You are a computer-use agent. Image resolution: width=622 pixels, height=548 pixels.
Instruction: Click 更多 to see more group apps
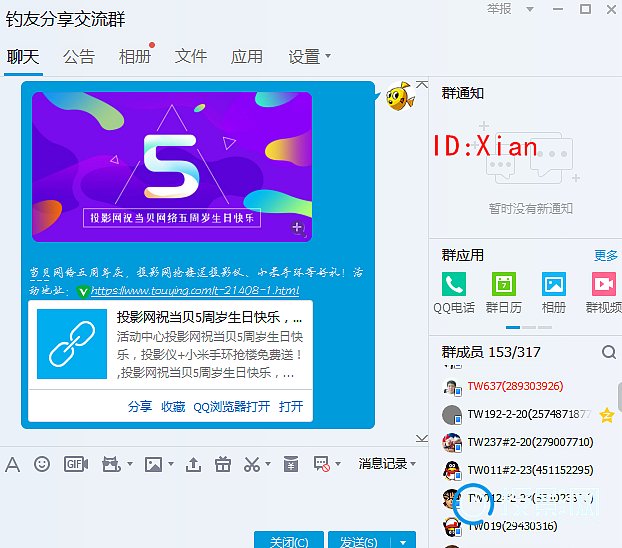606,255
